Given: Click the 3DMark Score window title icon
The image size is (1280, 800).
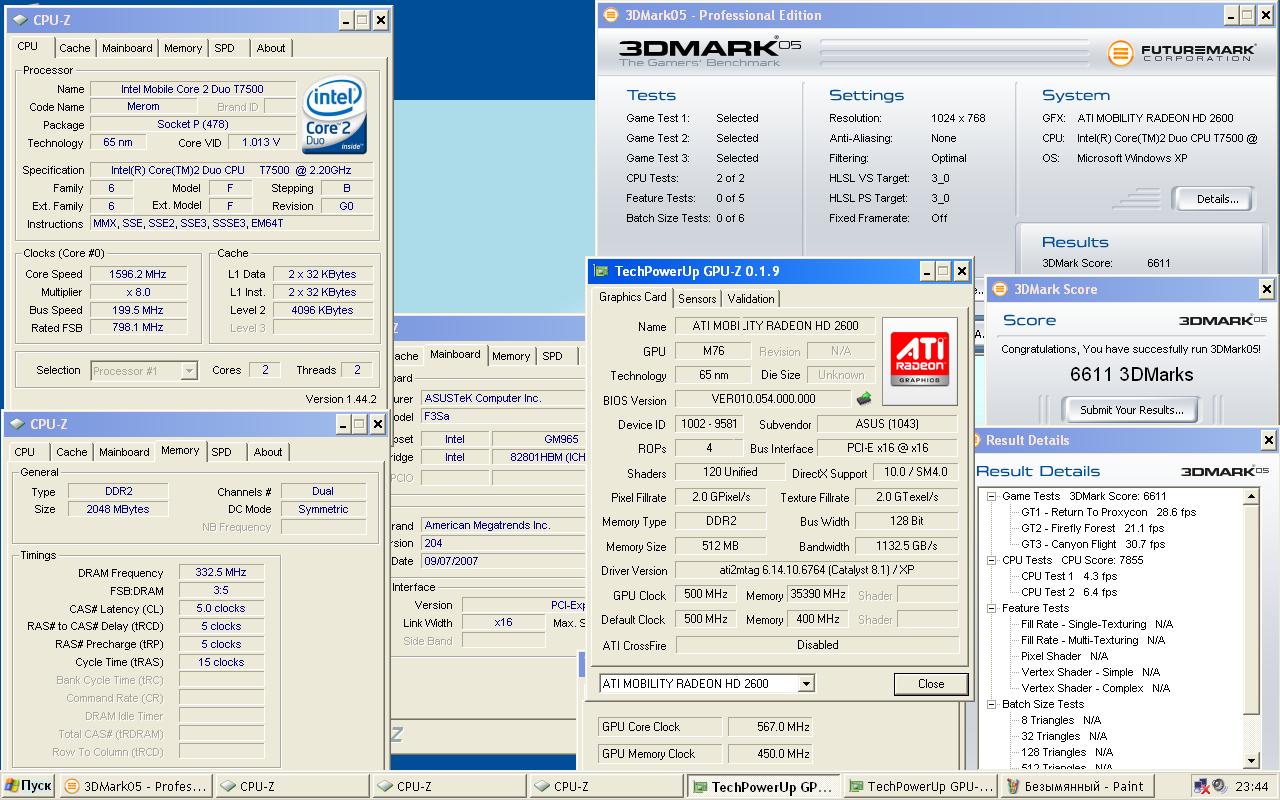Looking at the screenshot, I should point(1000,289).
